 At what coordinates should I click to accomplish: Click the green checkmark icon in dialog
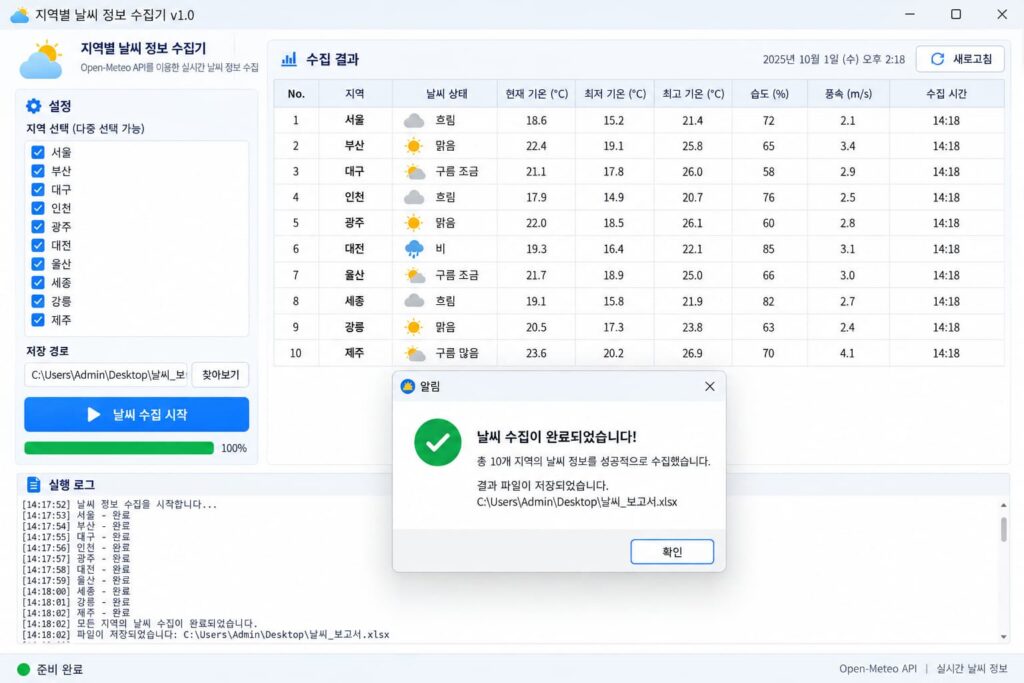click(438, 442)
